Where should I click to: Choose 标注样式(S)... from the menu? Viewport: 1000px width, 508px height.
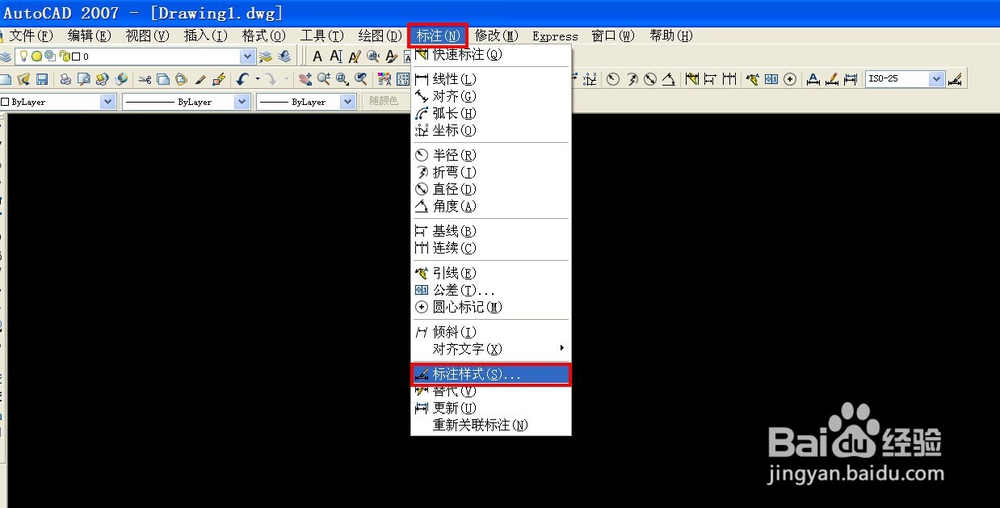click(490, 375)
